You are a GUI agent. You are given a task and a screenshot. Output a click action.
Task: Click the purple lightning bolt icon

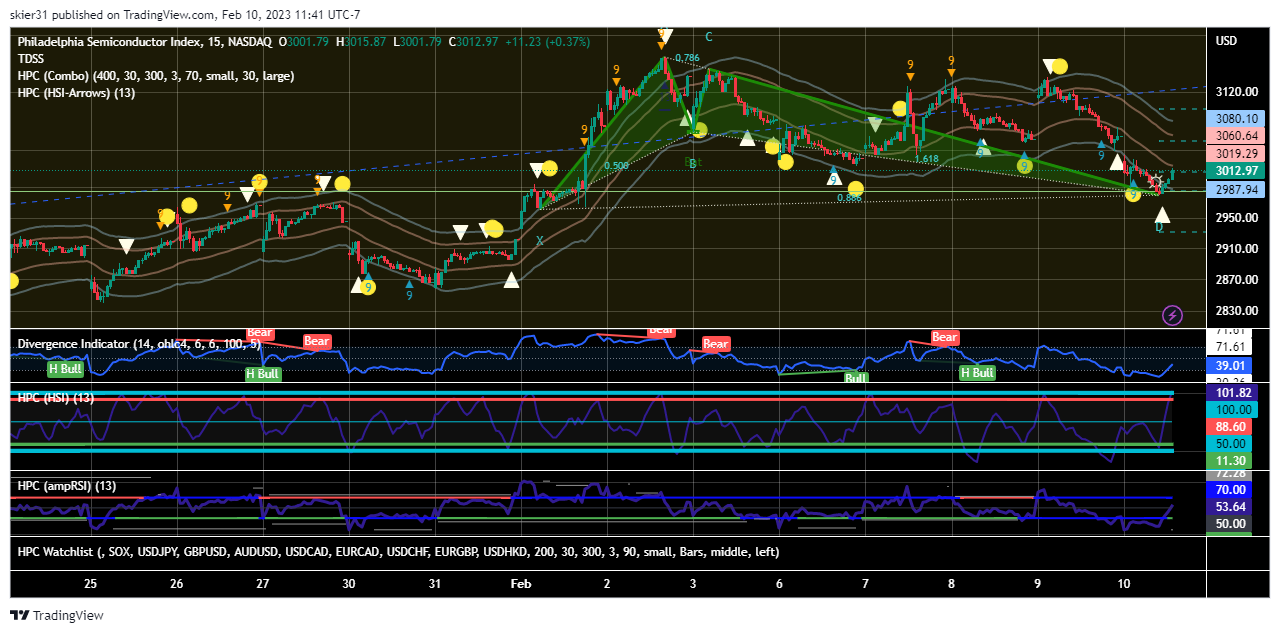(x=1173, y=315)
